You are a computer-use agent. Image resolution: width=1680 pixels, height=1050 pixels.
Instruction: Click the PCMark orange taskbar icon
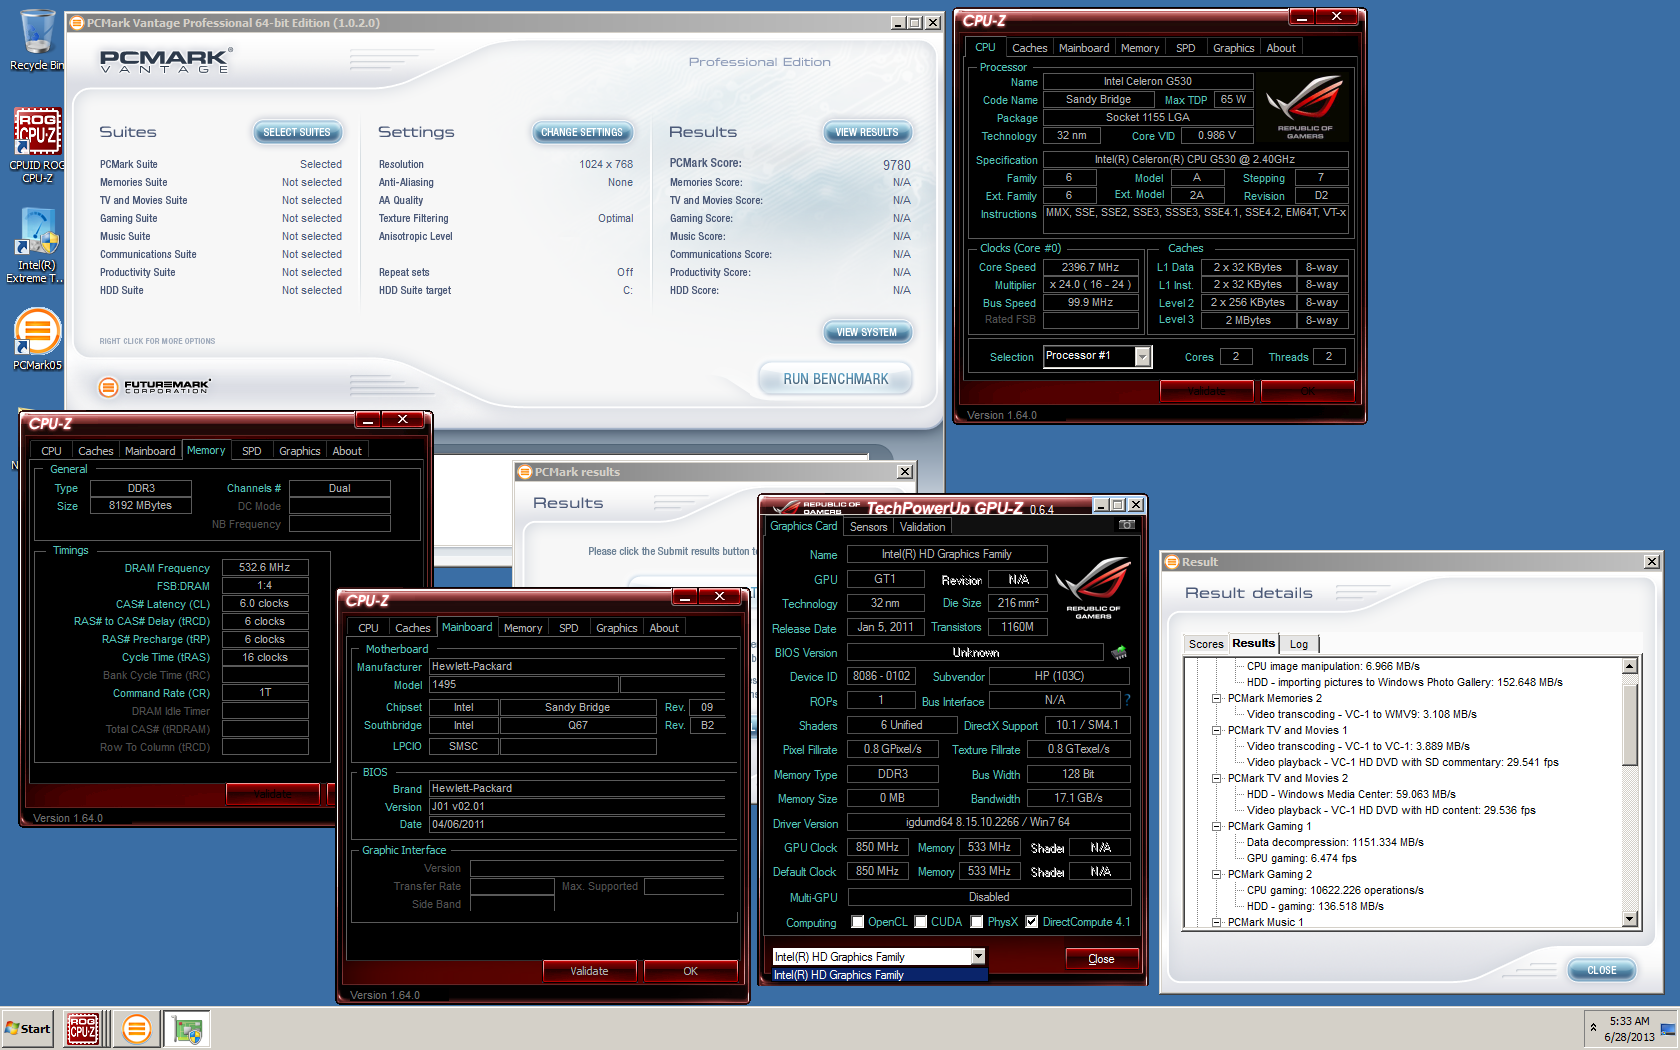pyautogui.click(x=136, y=1028)
